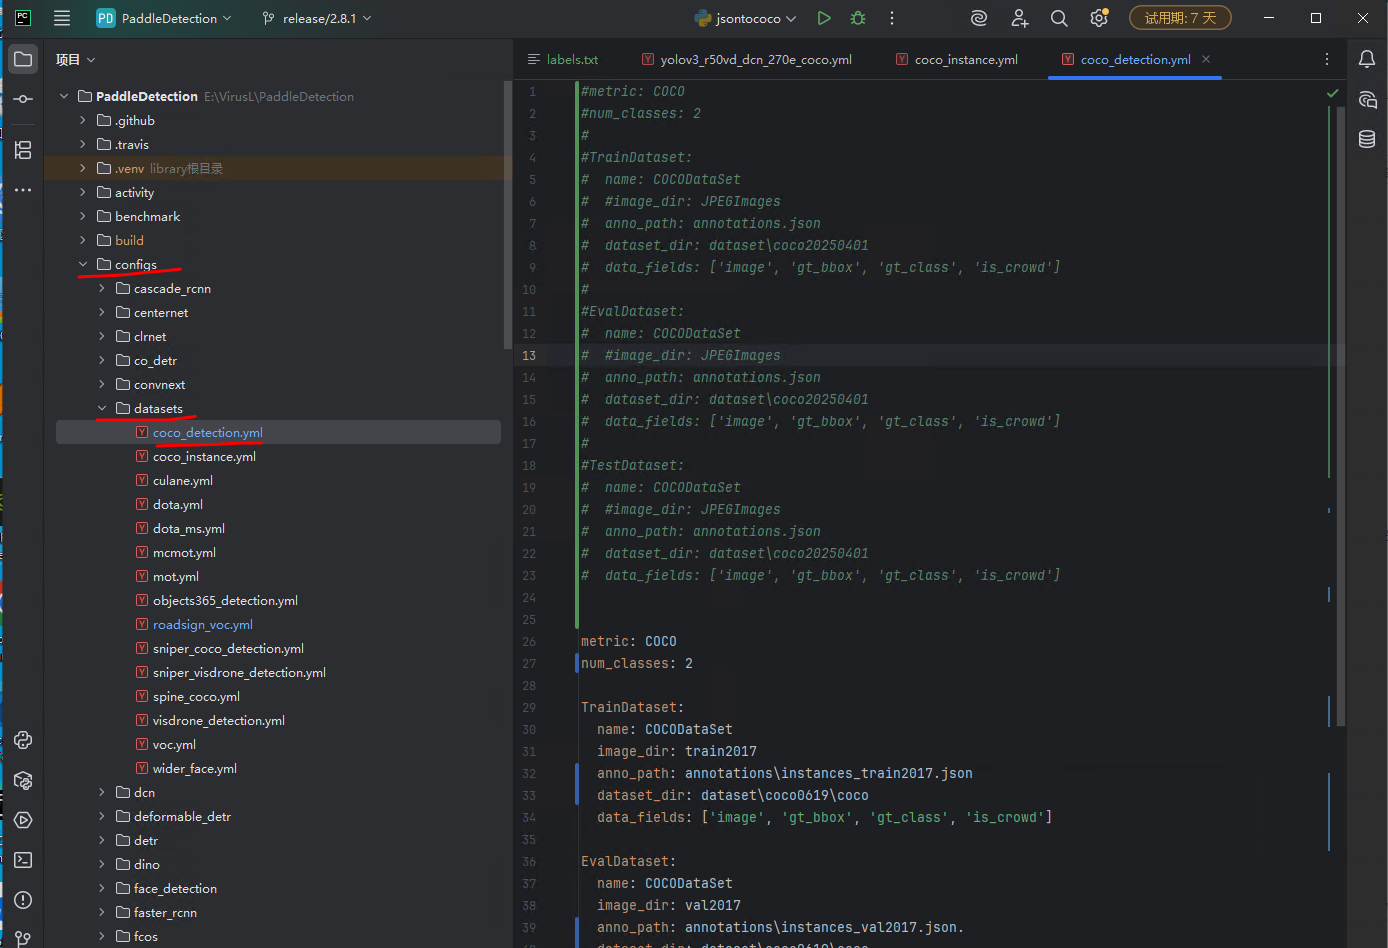Image resolution: width=1388 pixels, height=948 pixels.
Task: Run the jsontococo configuration
Action: (x=824, y=18)
